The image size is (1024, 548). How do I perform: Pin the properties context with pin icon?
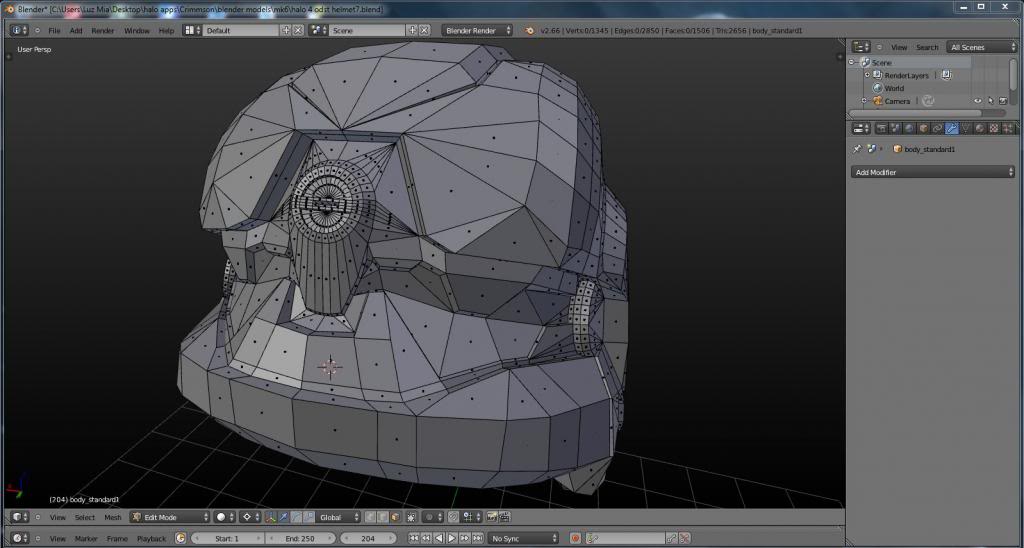coord(857,149)
